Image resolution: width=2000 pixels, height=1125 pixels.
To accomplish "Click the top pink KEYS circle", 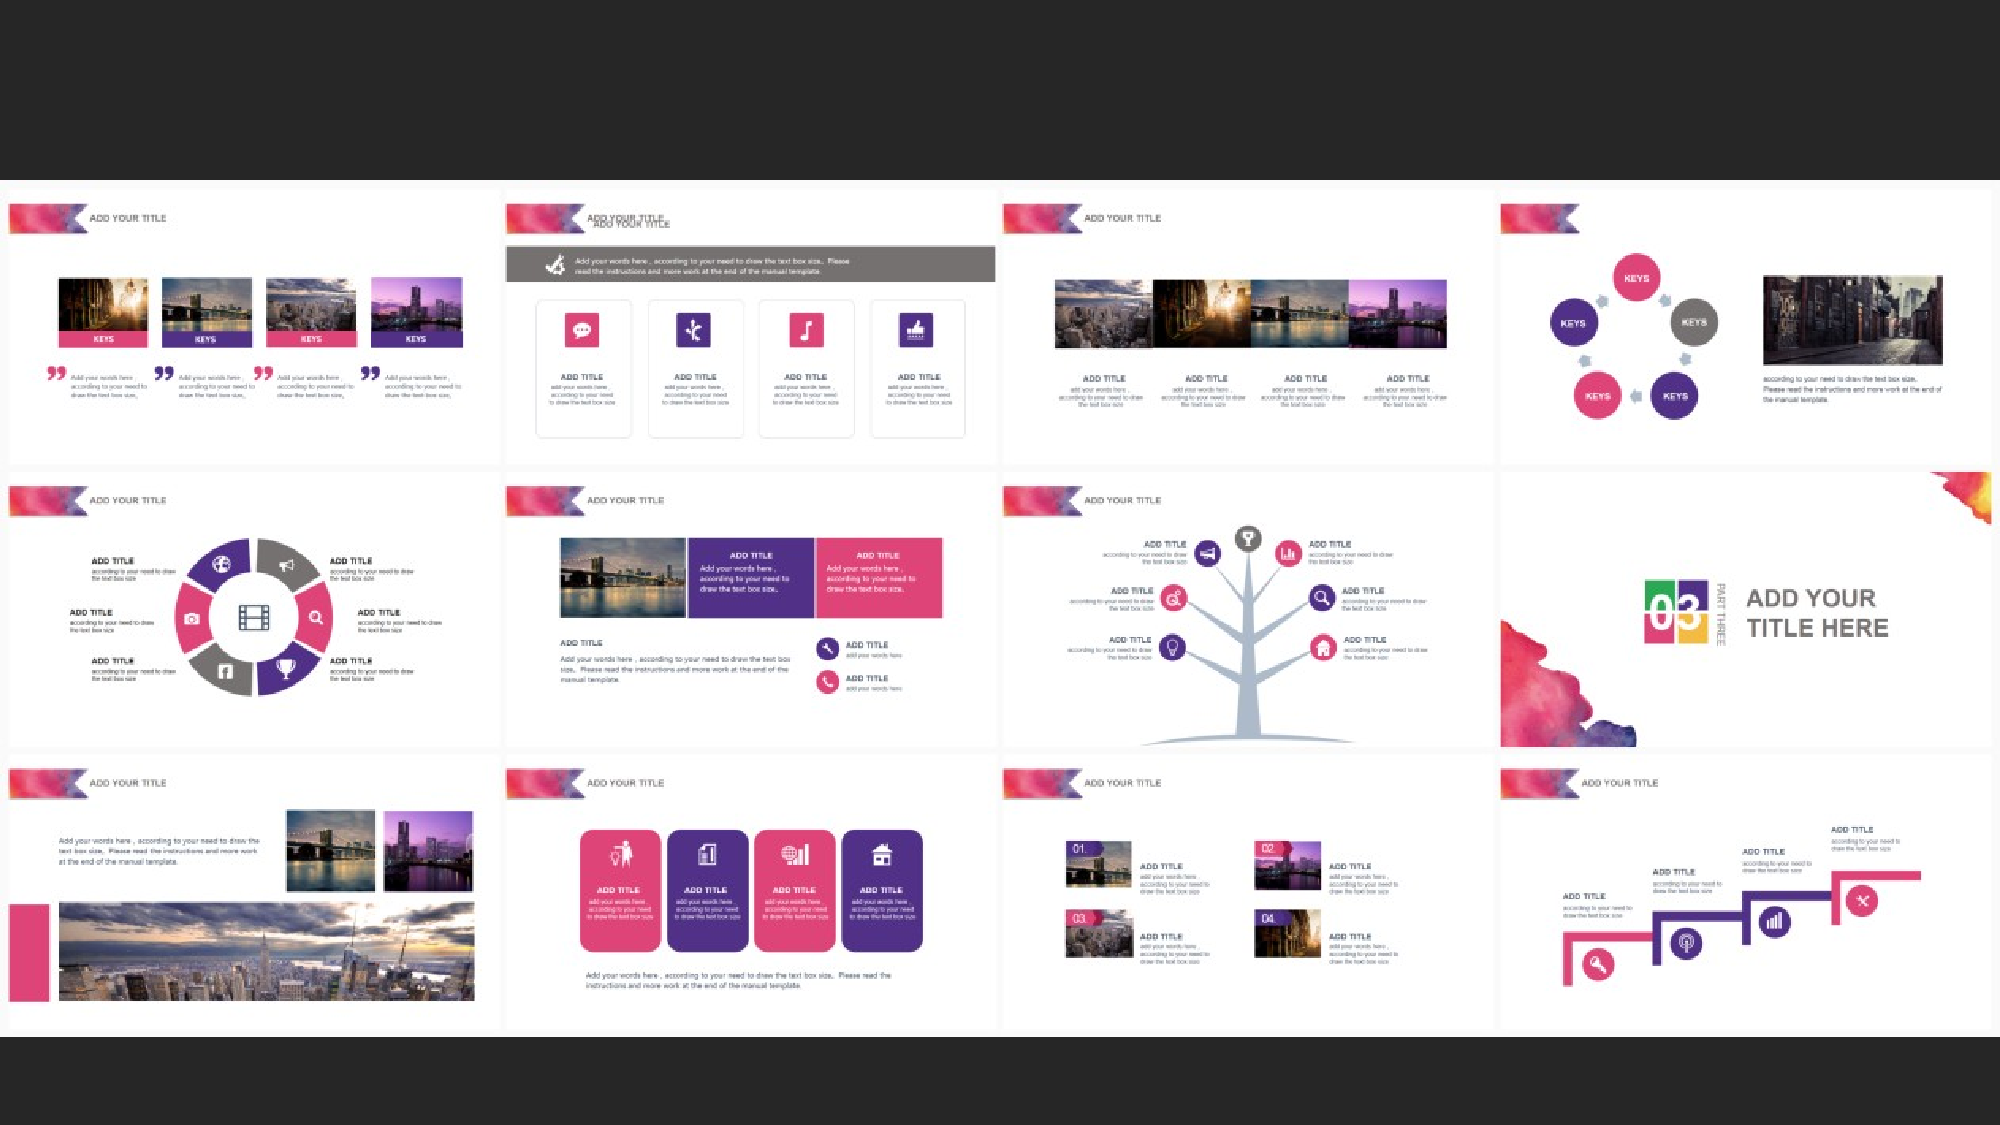I will tap(1636, 278).
